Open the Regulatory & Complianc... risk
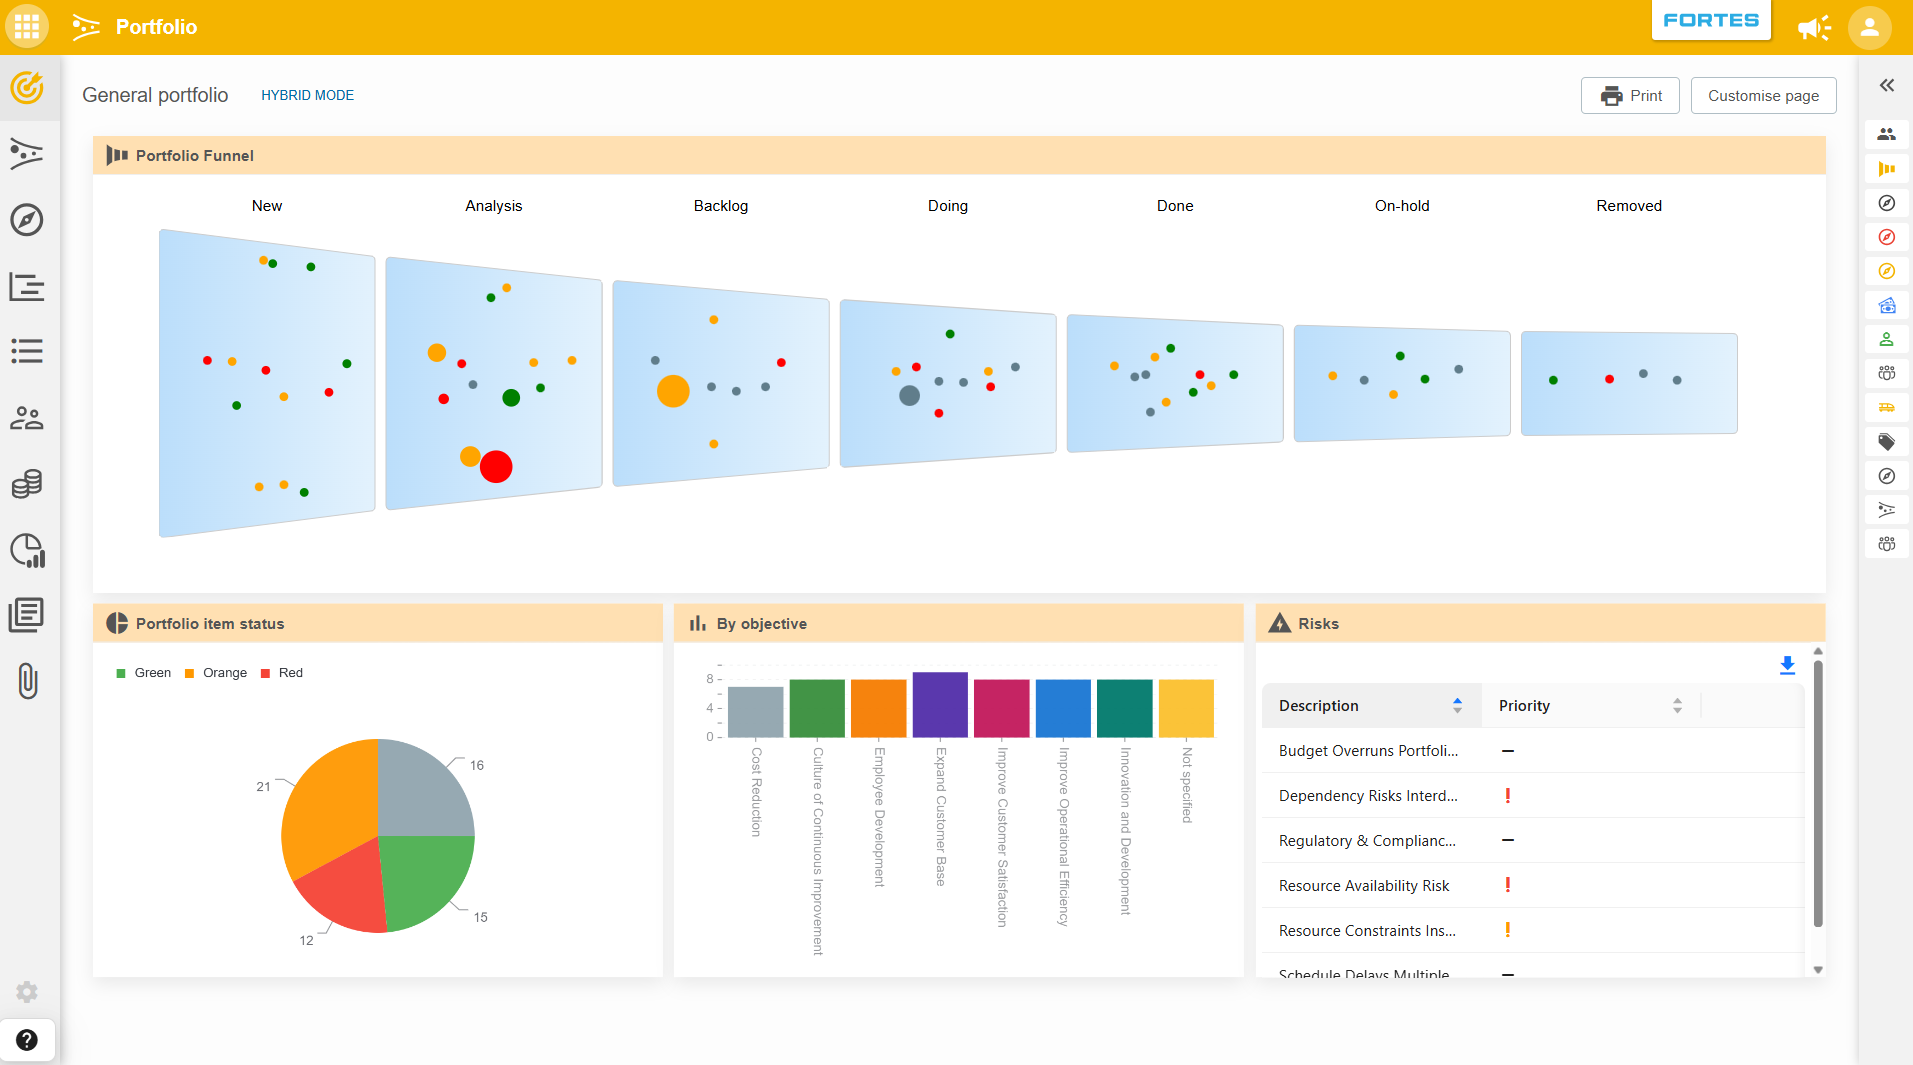The image size is (1913, 1065). [1367, 841]
